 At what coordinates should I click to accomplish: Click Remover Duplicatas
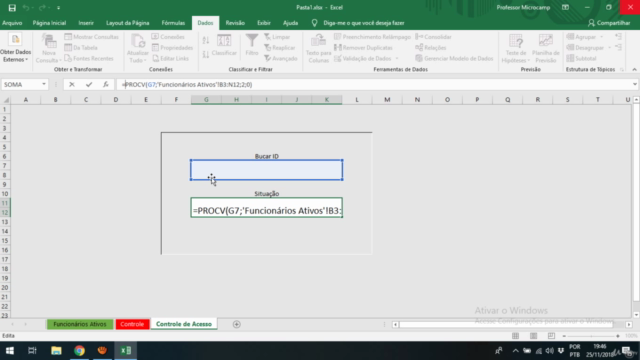tap(363, 48)
